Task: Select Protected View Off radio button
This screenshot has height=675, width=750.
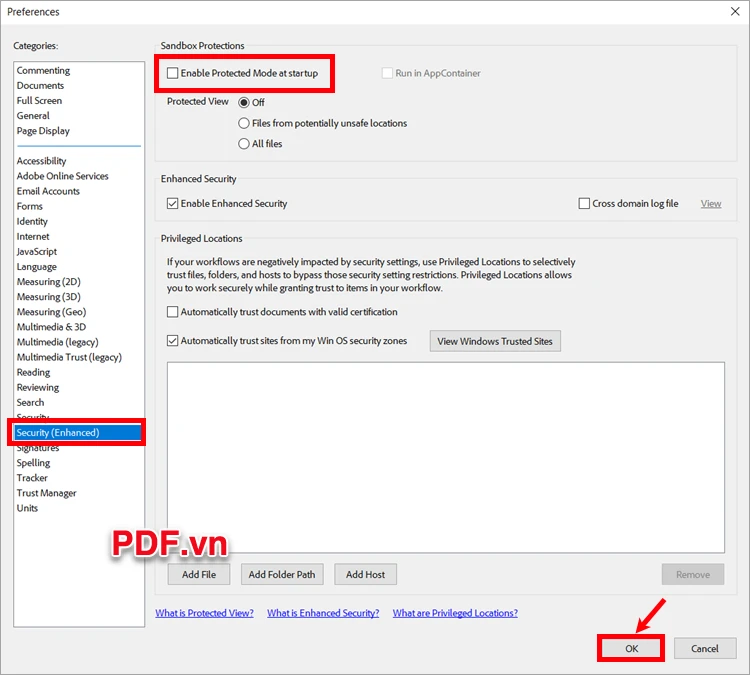Action: tap(244, 102)
